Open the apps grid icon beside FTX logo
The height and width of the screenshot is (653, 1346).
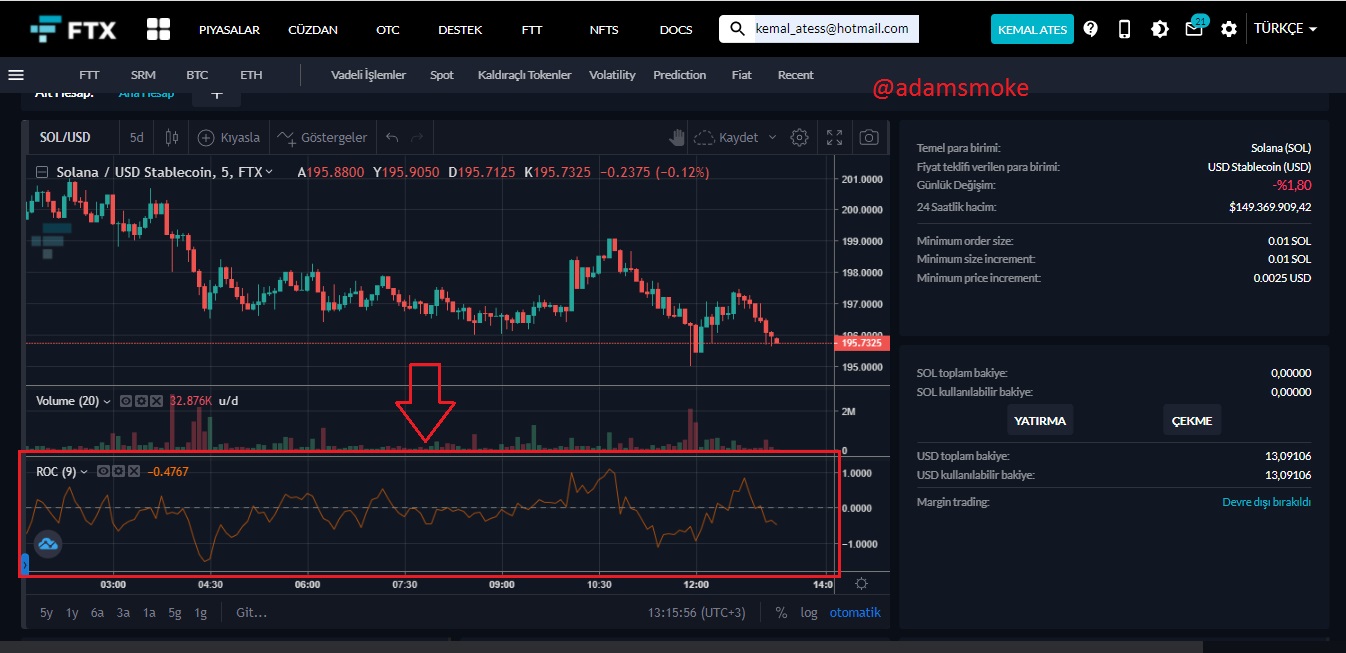pos(158,29)
